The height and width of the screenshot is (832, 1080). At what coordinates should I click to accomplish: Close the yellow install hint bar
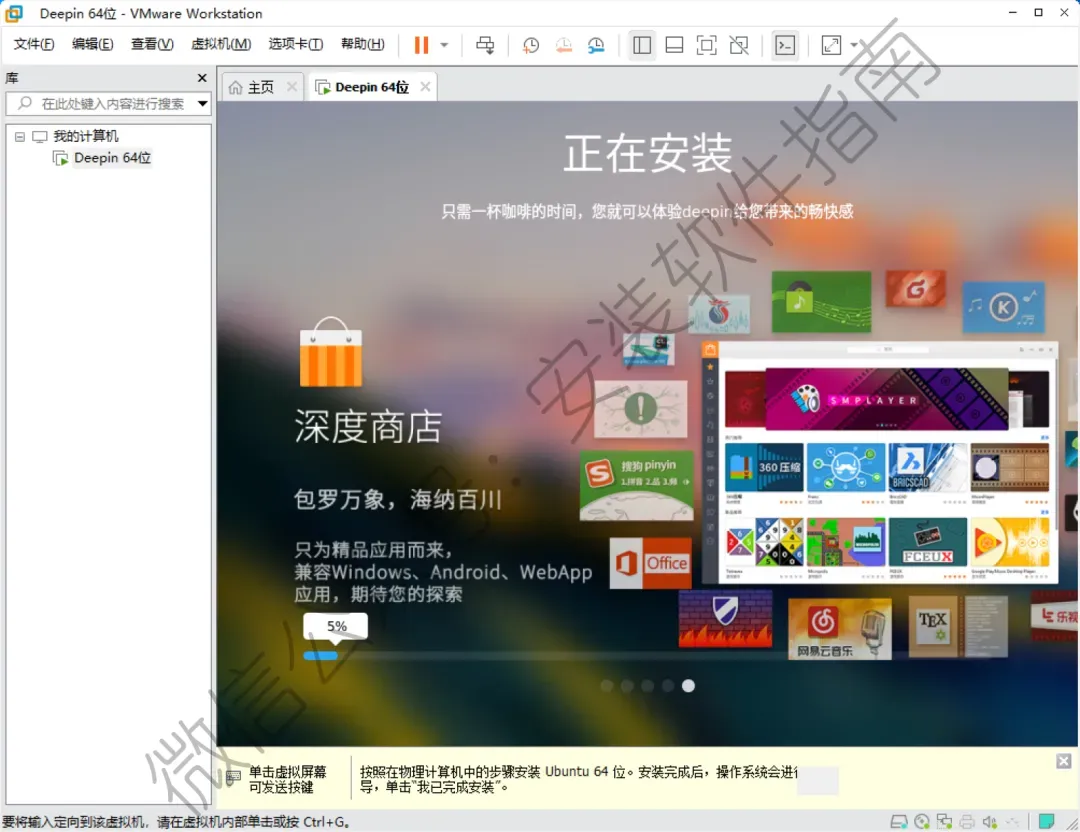1063,761
